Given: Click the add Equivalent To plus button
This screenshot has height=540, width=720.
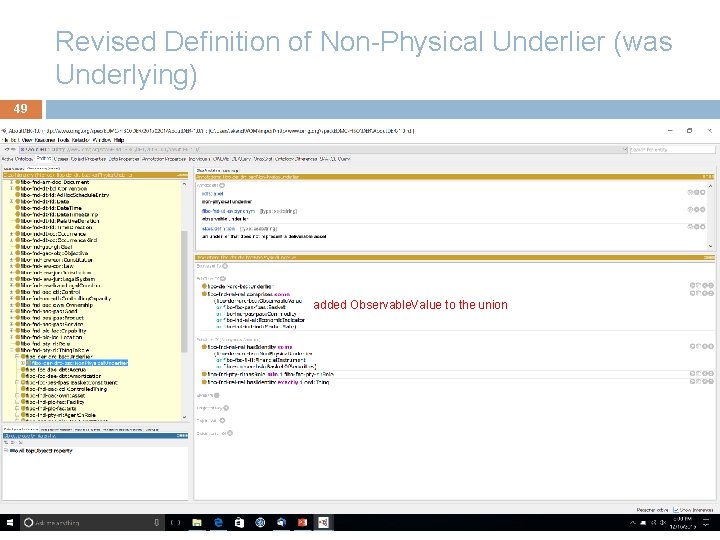Looking at the screenshot, I should click(x=225, y=266).
